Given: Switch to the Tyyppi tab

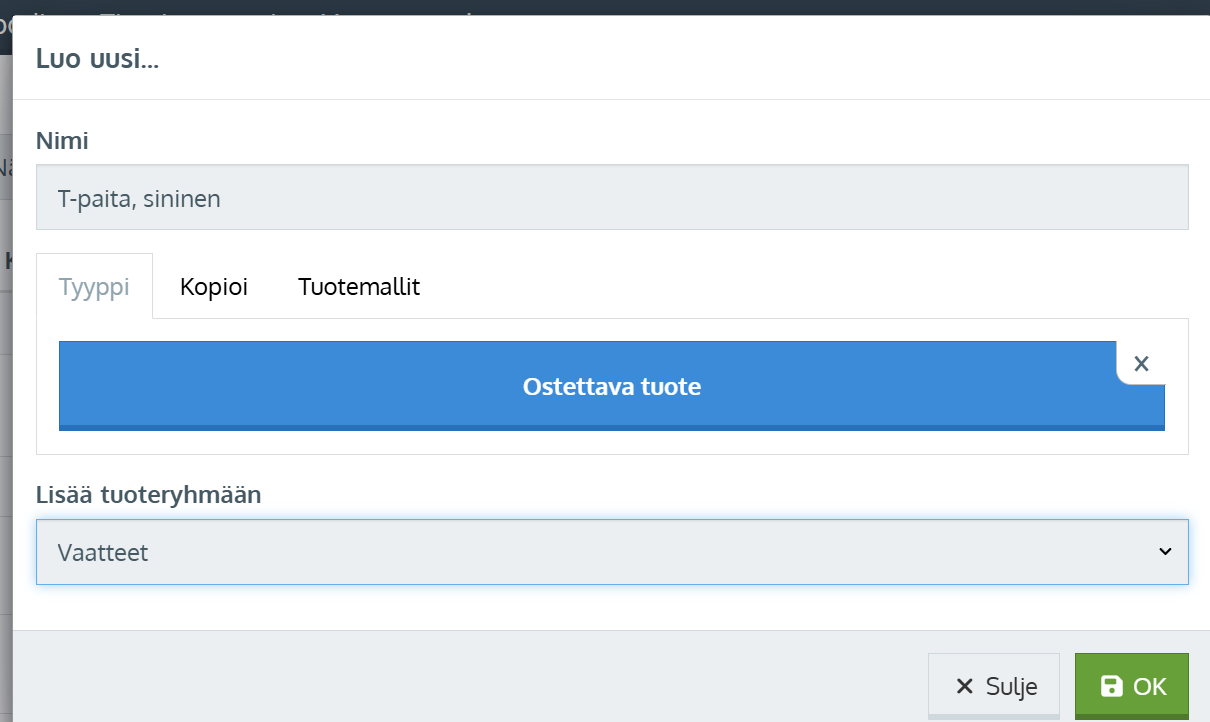Looking at the screenshot, I should coord(94,287).
